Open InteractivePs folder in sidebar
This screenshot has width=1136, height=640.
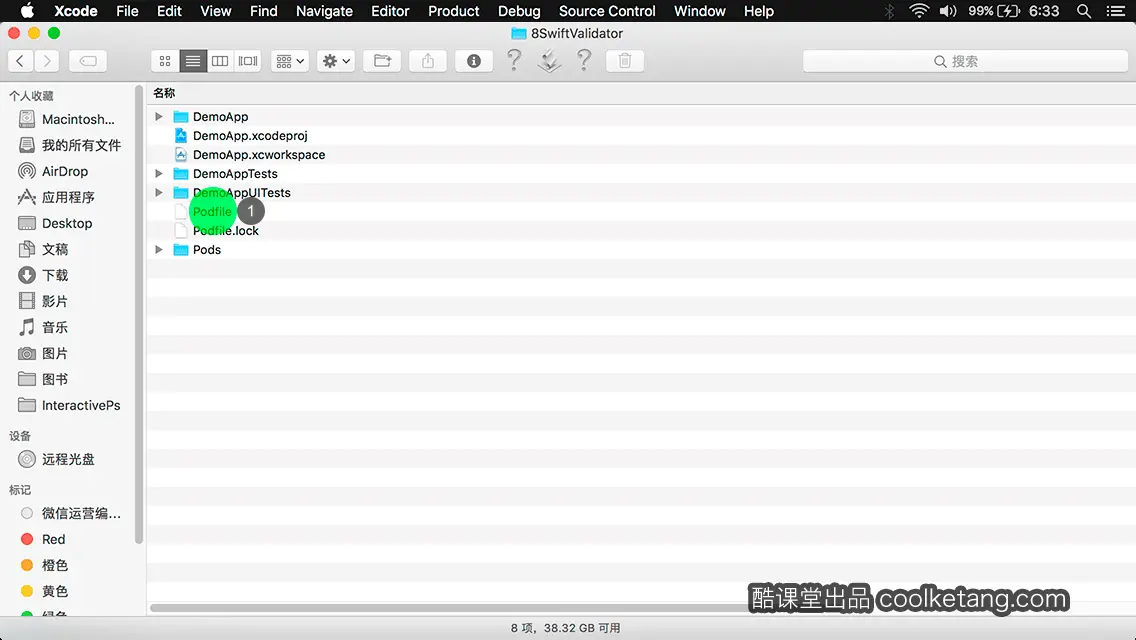69,405
